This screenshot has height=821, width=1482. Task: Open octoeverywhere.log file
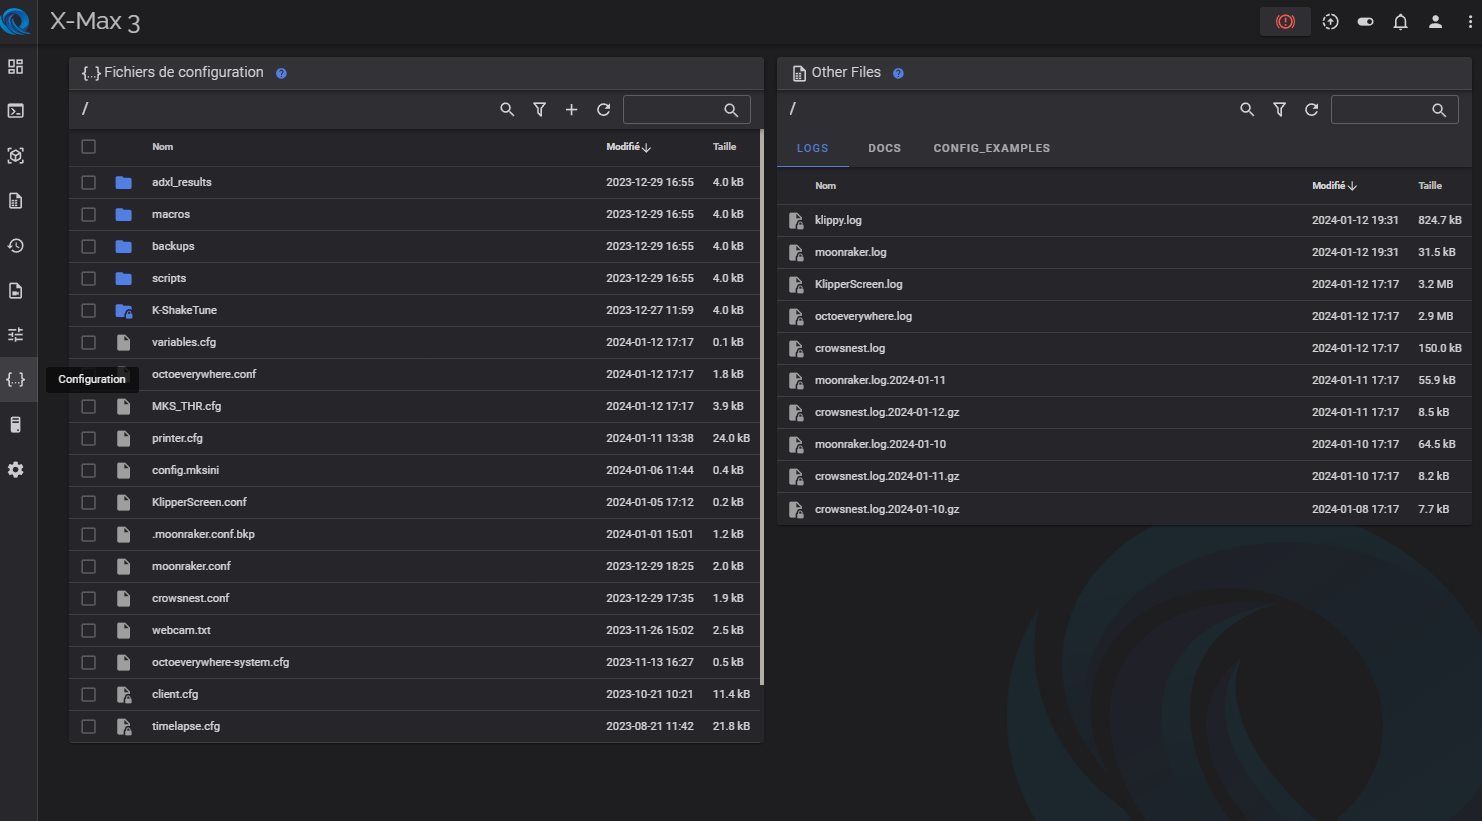[863, 316]
